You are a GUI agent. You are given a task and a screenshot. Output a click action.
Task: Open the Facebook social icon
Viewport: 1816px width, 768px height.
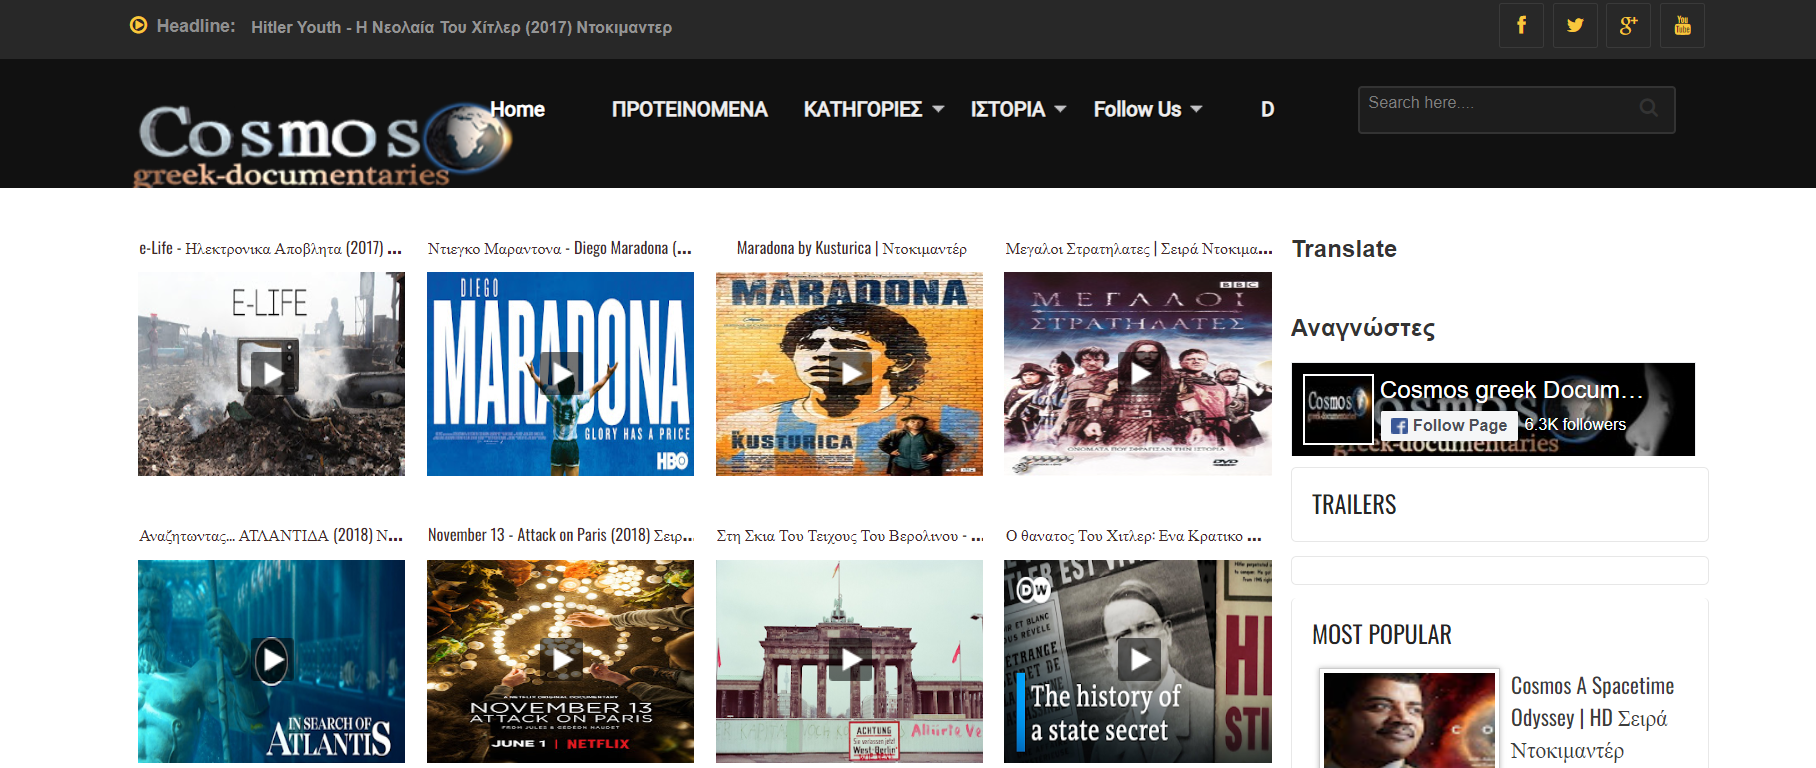tap(1521, 25)
